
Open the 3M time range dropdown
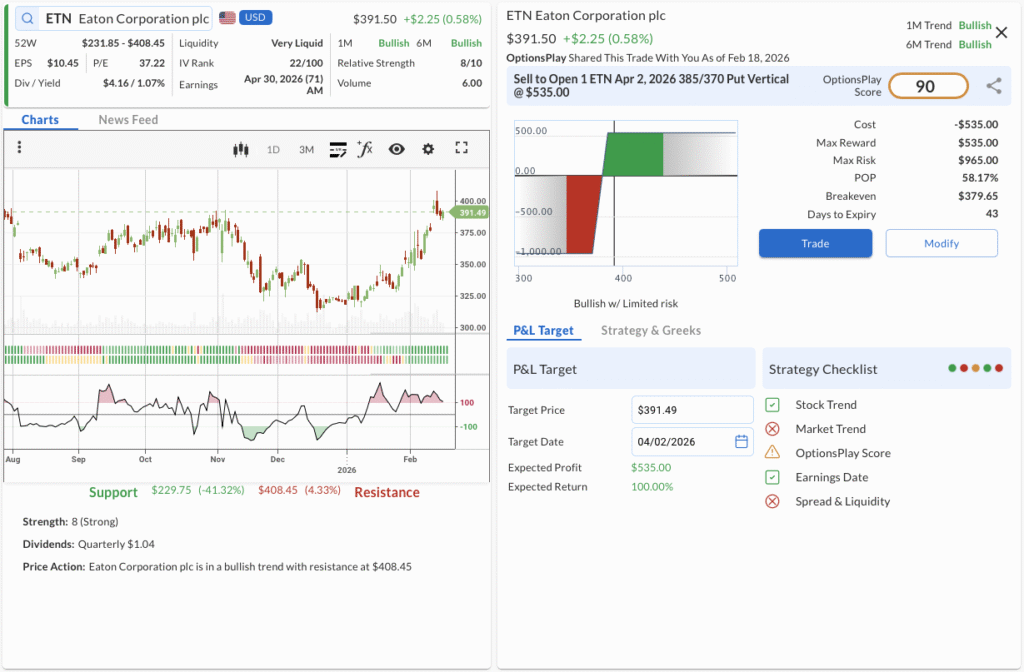(x=306, y=149)
